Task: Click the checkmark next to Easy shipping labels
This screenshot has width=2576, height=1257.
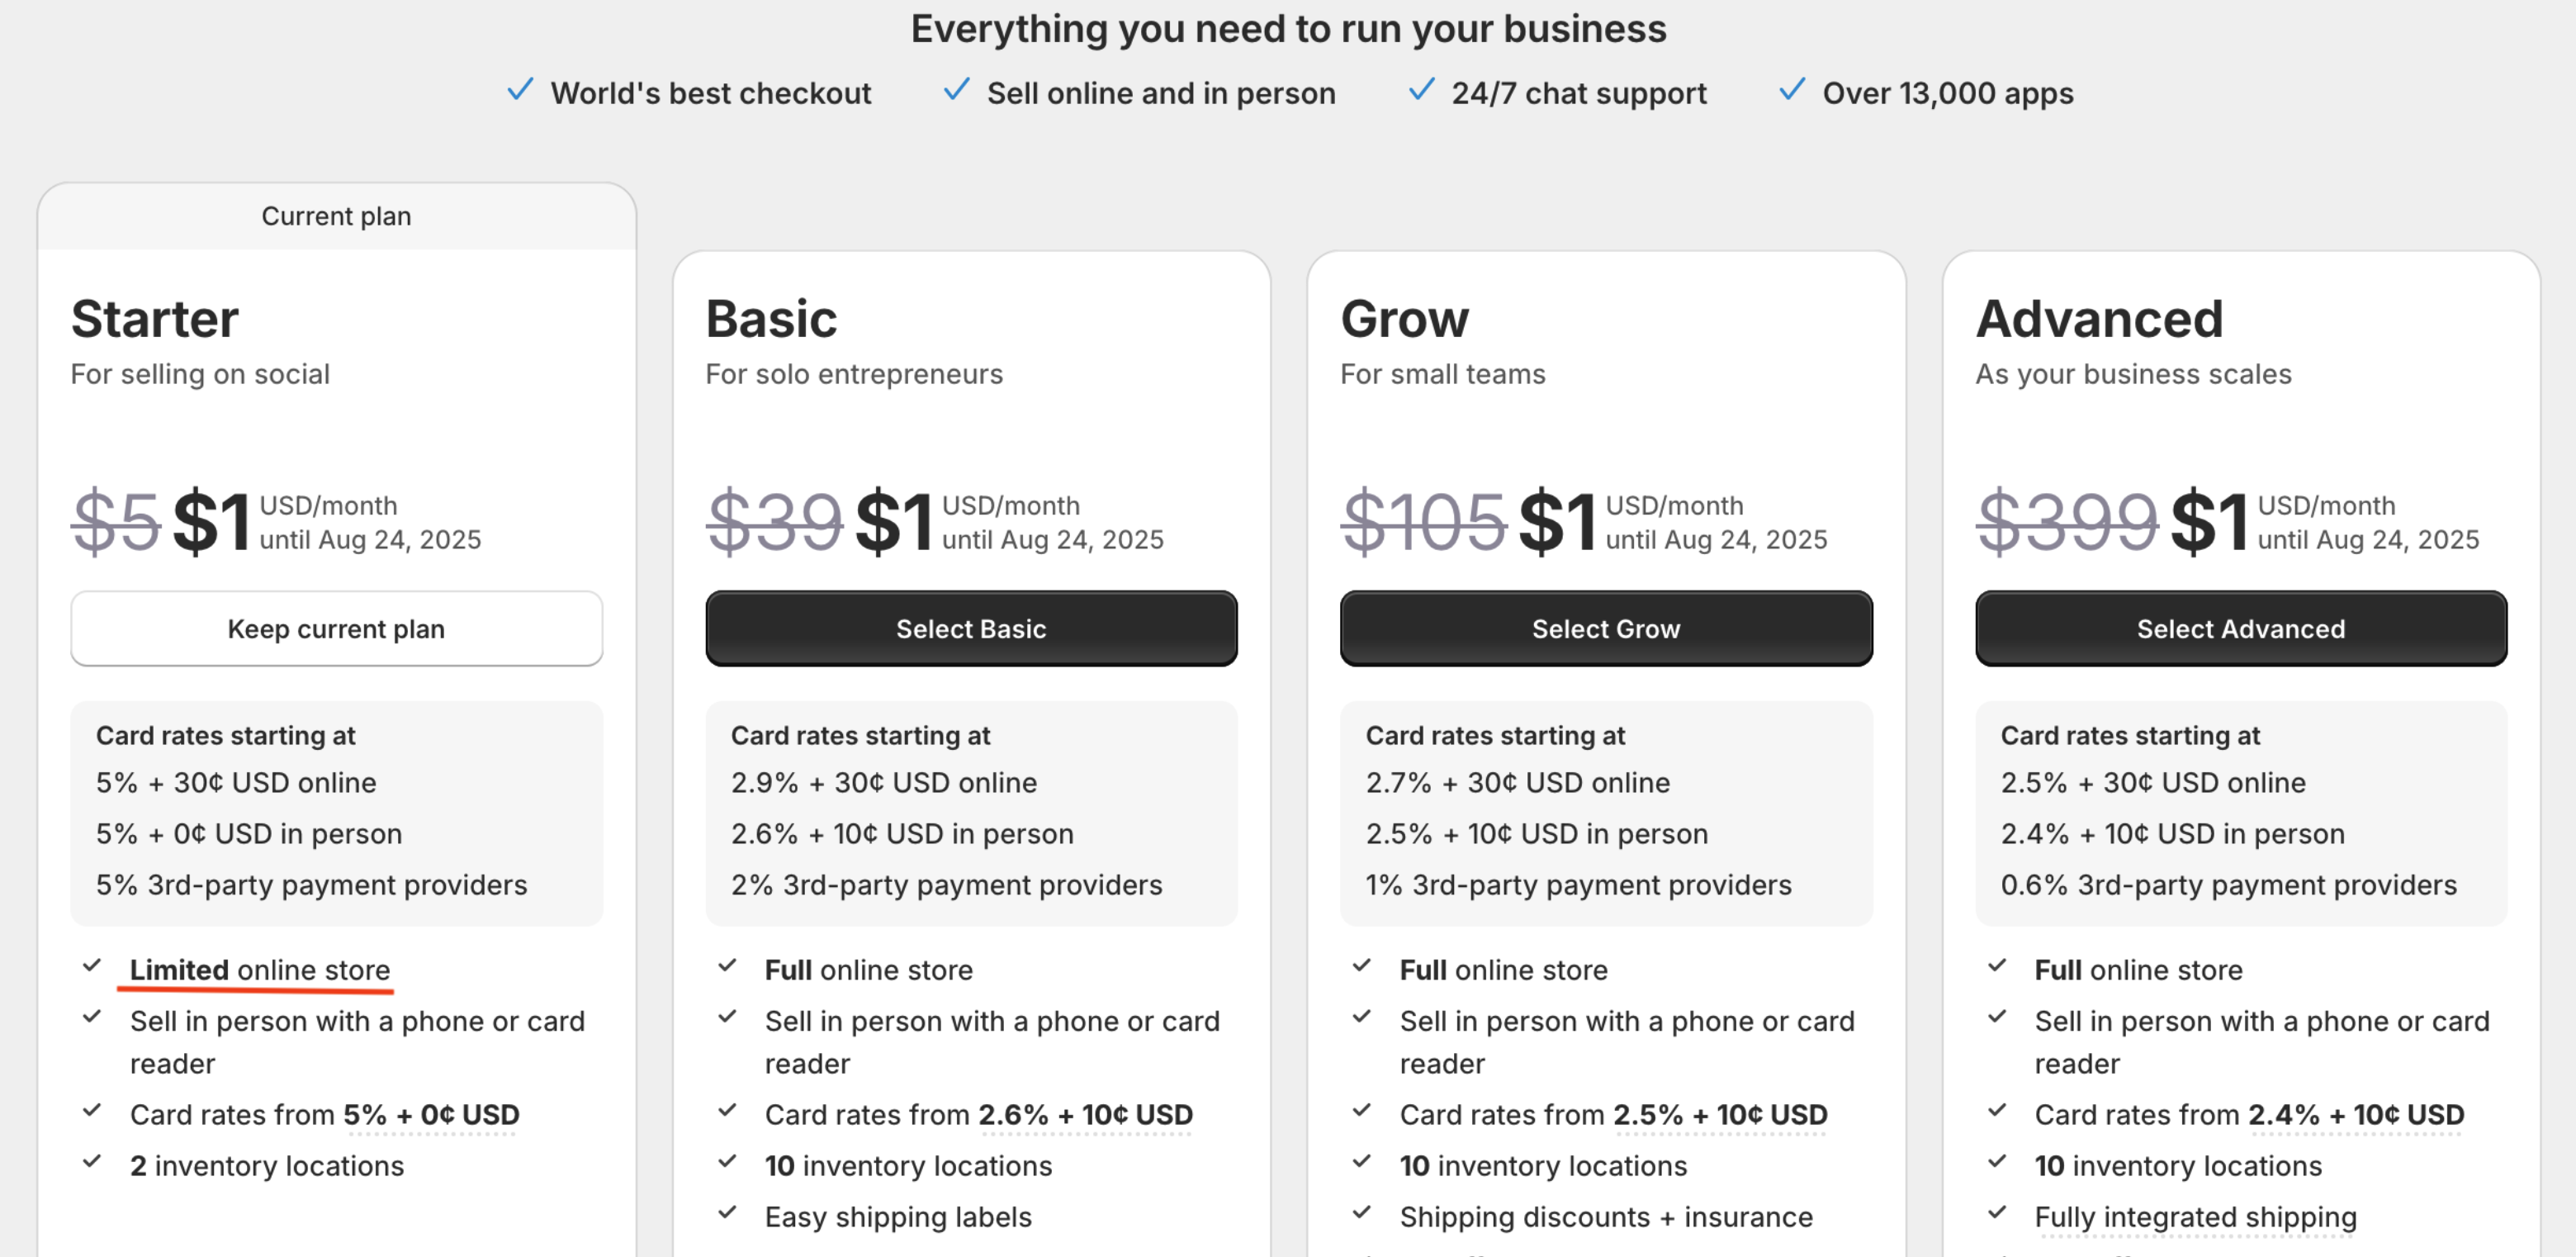Action: (x=727, y=1213)
